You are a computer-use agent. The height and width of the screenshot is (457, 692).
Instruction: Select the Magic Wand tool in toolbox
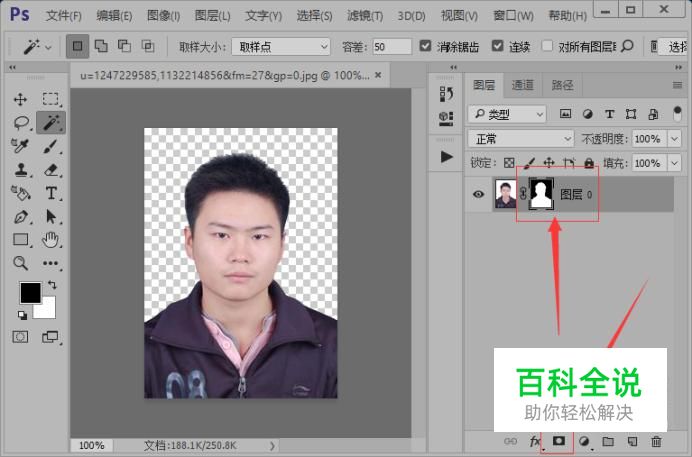point(51,123)
